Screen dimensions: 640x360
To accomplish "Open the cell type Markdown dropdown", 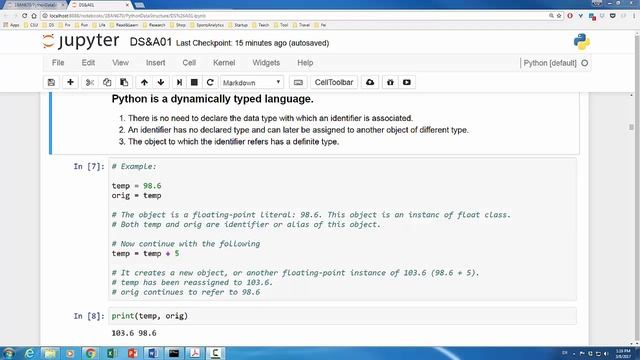I will (x=252, y=82).
